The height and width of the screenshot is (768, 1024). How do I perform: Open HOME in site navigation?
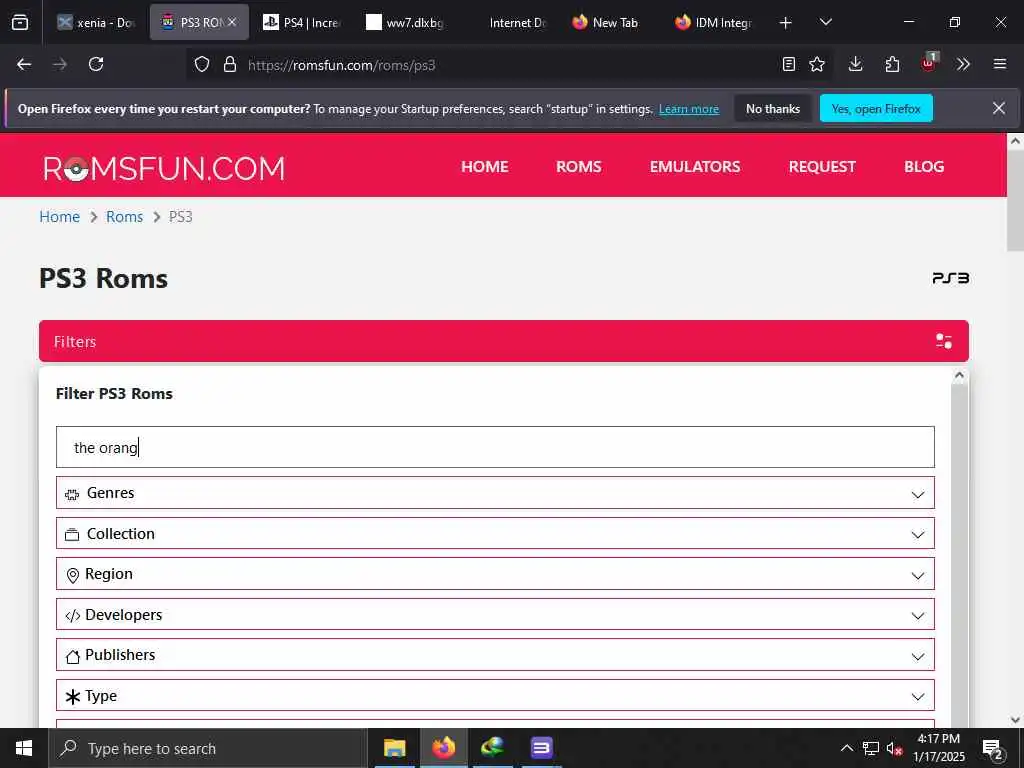tap(485, 167)
